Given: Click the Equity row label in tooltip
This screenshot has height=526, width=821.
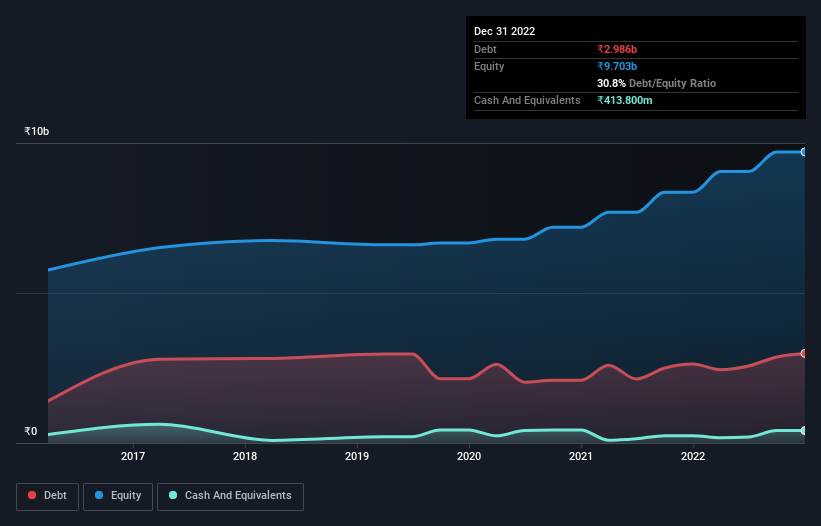Looking at the screenshot, I should 489,66.
